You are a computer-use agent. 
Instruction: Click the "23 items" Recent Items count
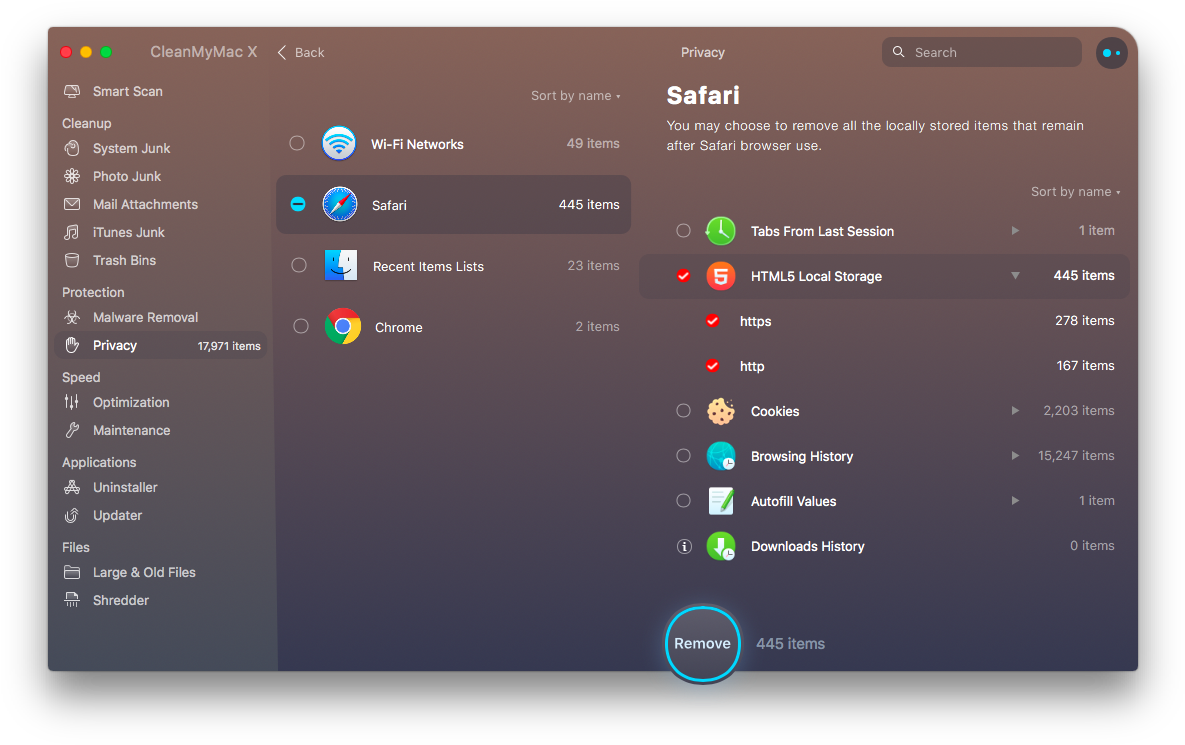coord(593,265)
